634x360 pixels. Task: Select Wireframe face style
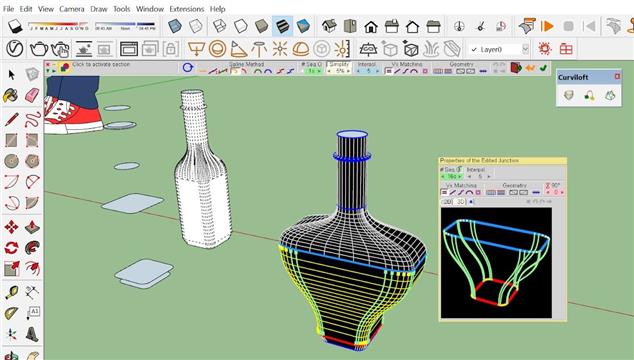(x=220, y=26)
